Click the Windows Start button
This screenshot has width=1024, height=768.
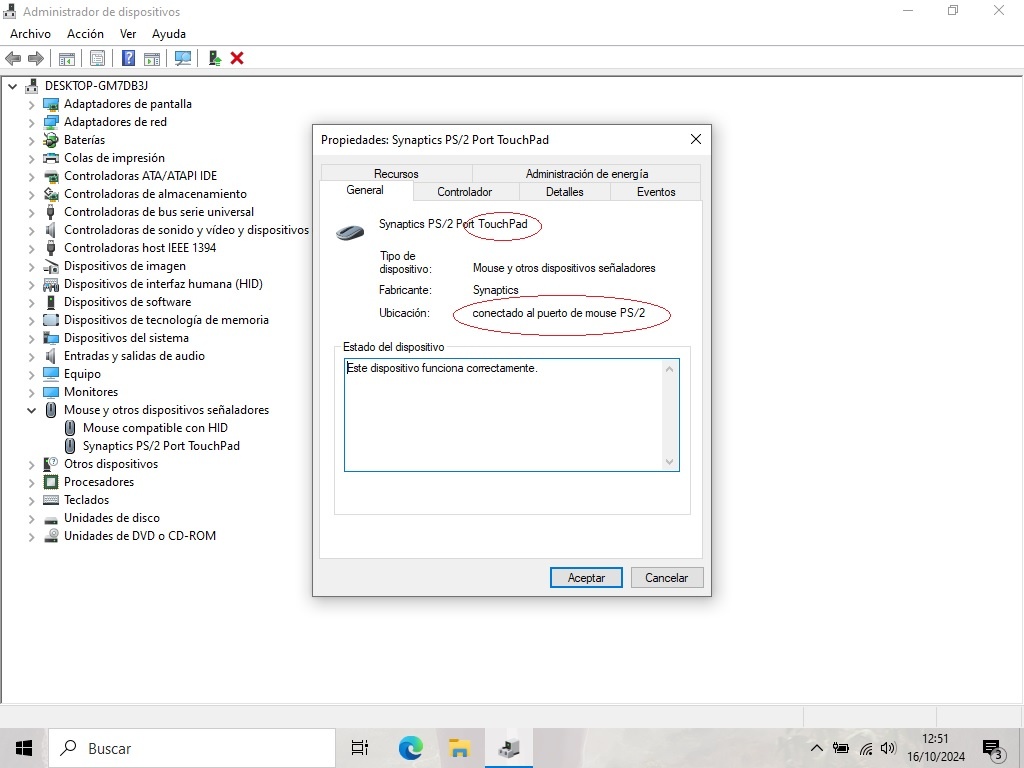[24, 748]
